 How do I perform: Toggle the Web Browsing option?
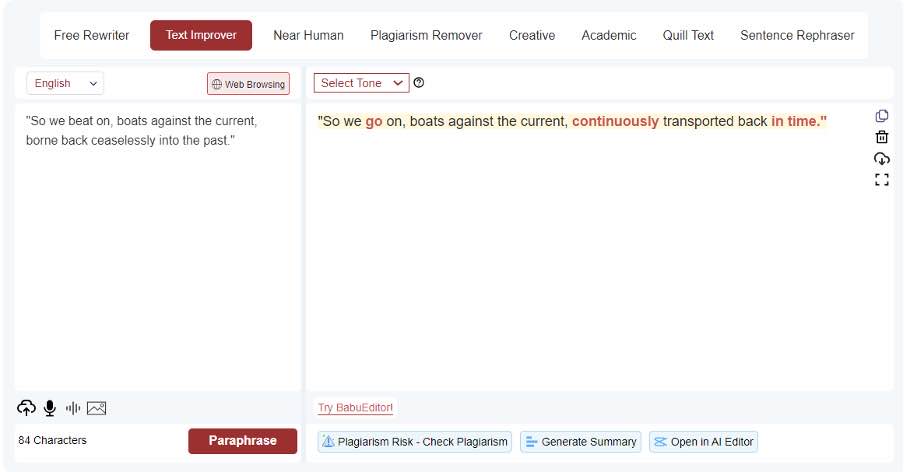248,84
